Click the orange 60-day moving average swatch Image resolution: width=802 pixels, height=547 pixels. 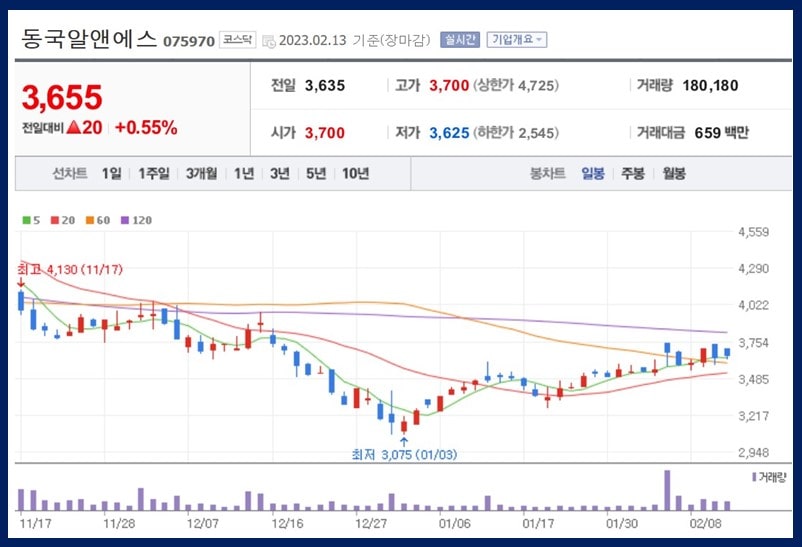(x=90, y=220)
